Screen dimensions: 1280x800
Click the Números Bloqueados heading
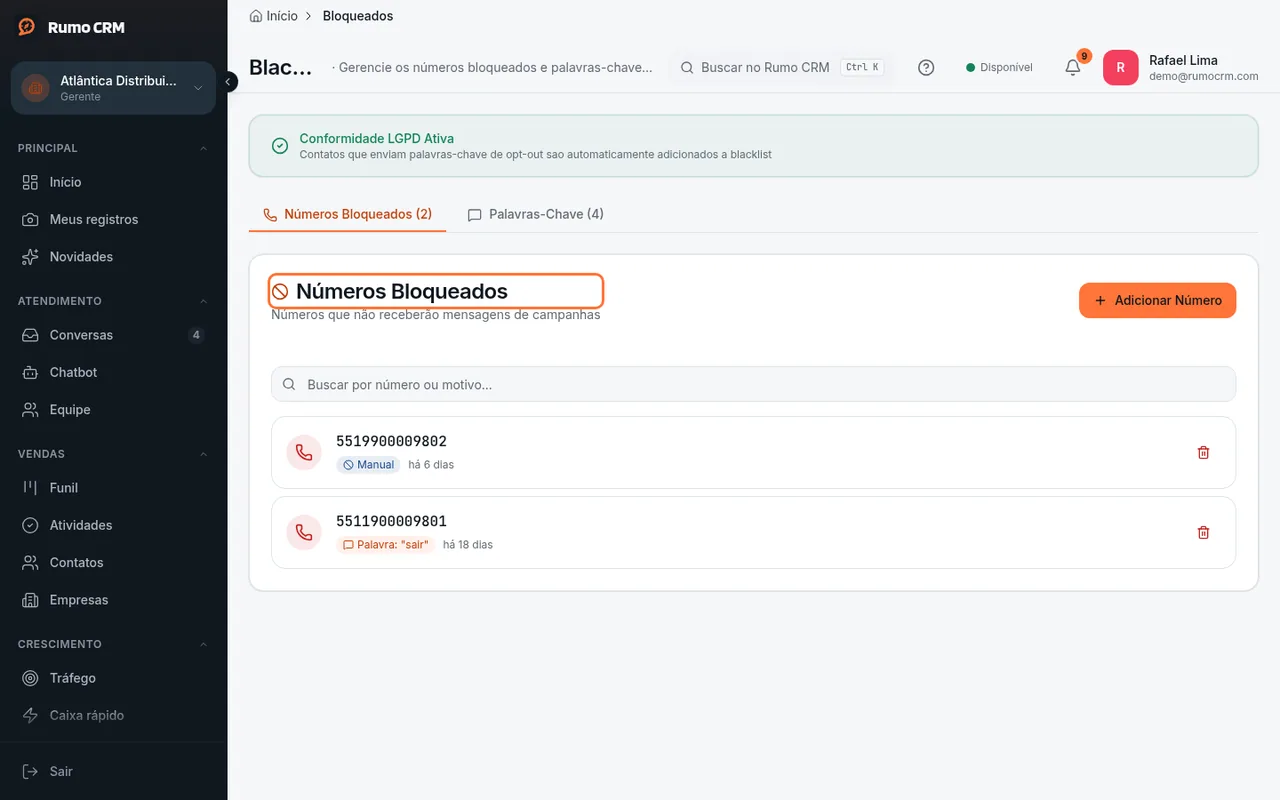coord(402,291)
